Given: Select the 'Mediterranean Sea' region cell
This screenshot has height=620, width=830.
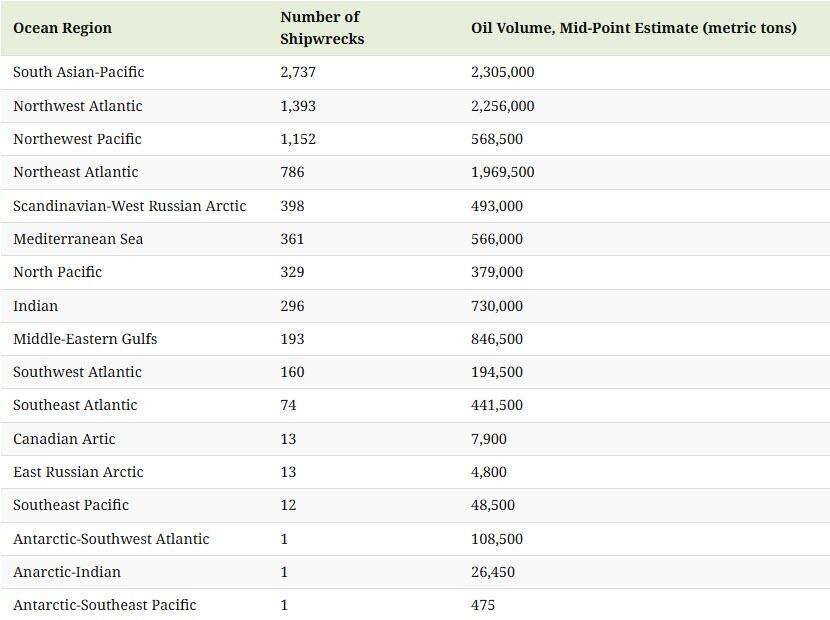Looking at the screenshot, I should (78, 239).
